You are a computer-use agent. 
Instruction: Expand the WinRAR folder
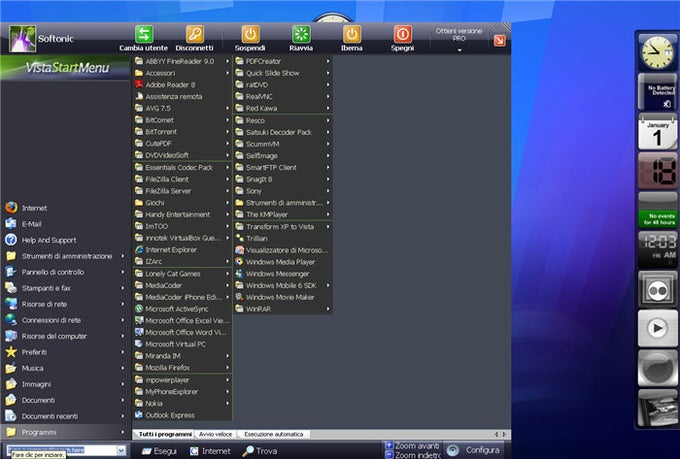pyautogui.click(x=283, y=308)
